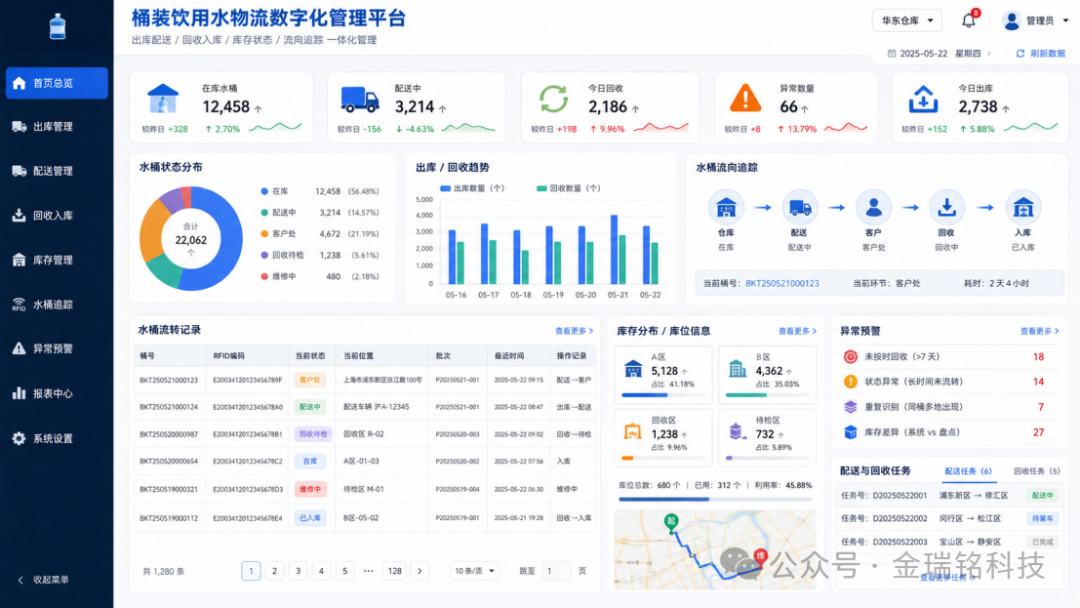Click the date forward chevron after 星期四
1080x608 pixels.
(x=989, y=53)
